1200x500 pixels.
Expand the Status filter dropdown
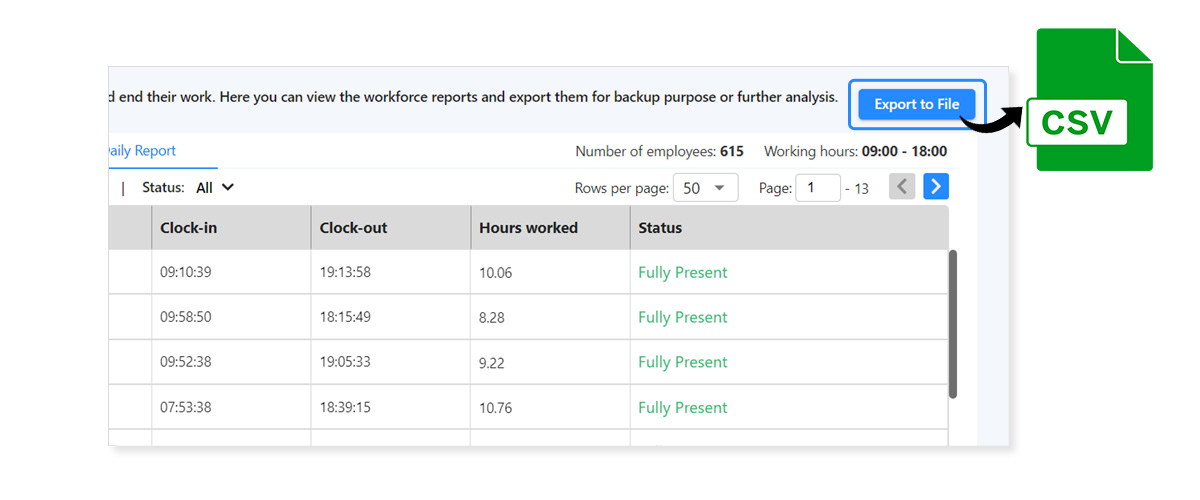click(x=215, y=187)
